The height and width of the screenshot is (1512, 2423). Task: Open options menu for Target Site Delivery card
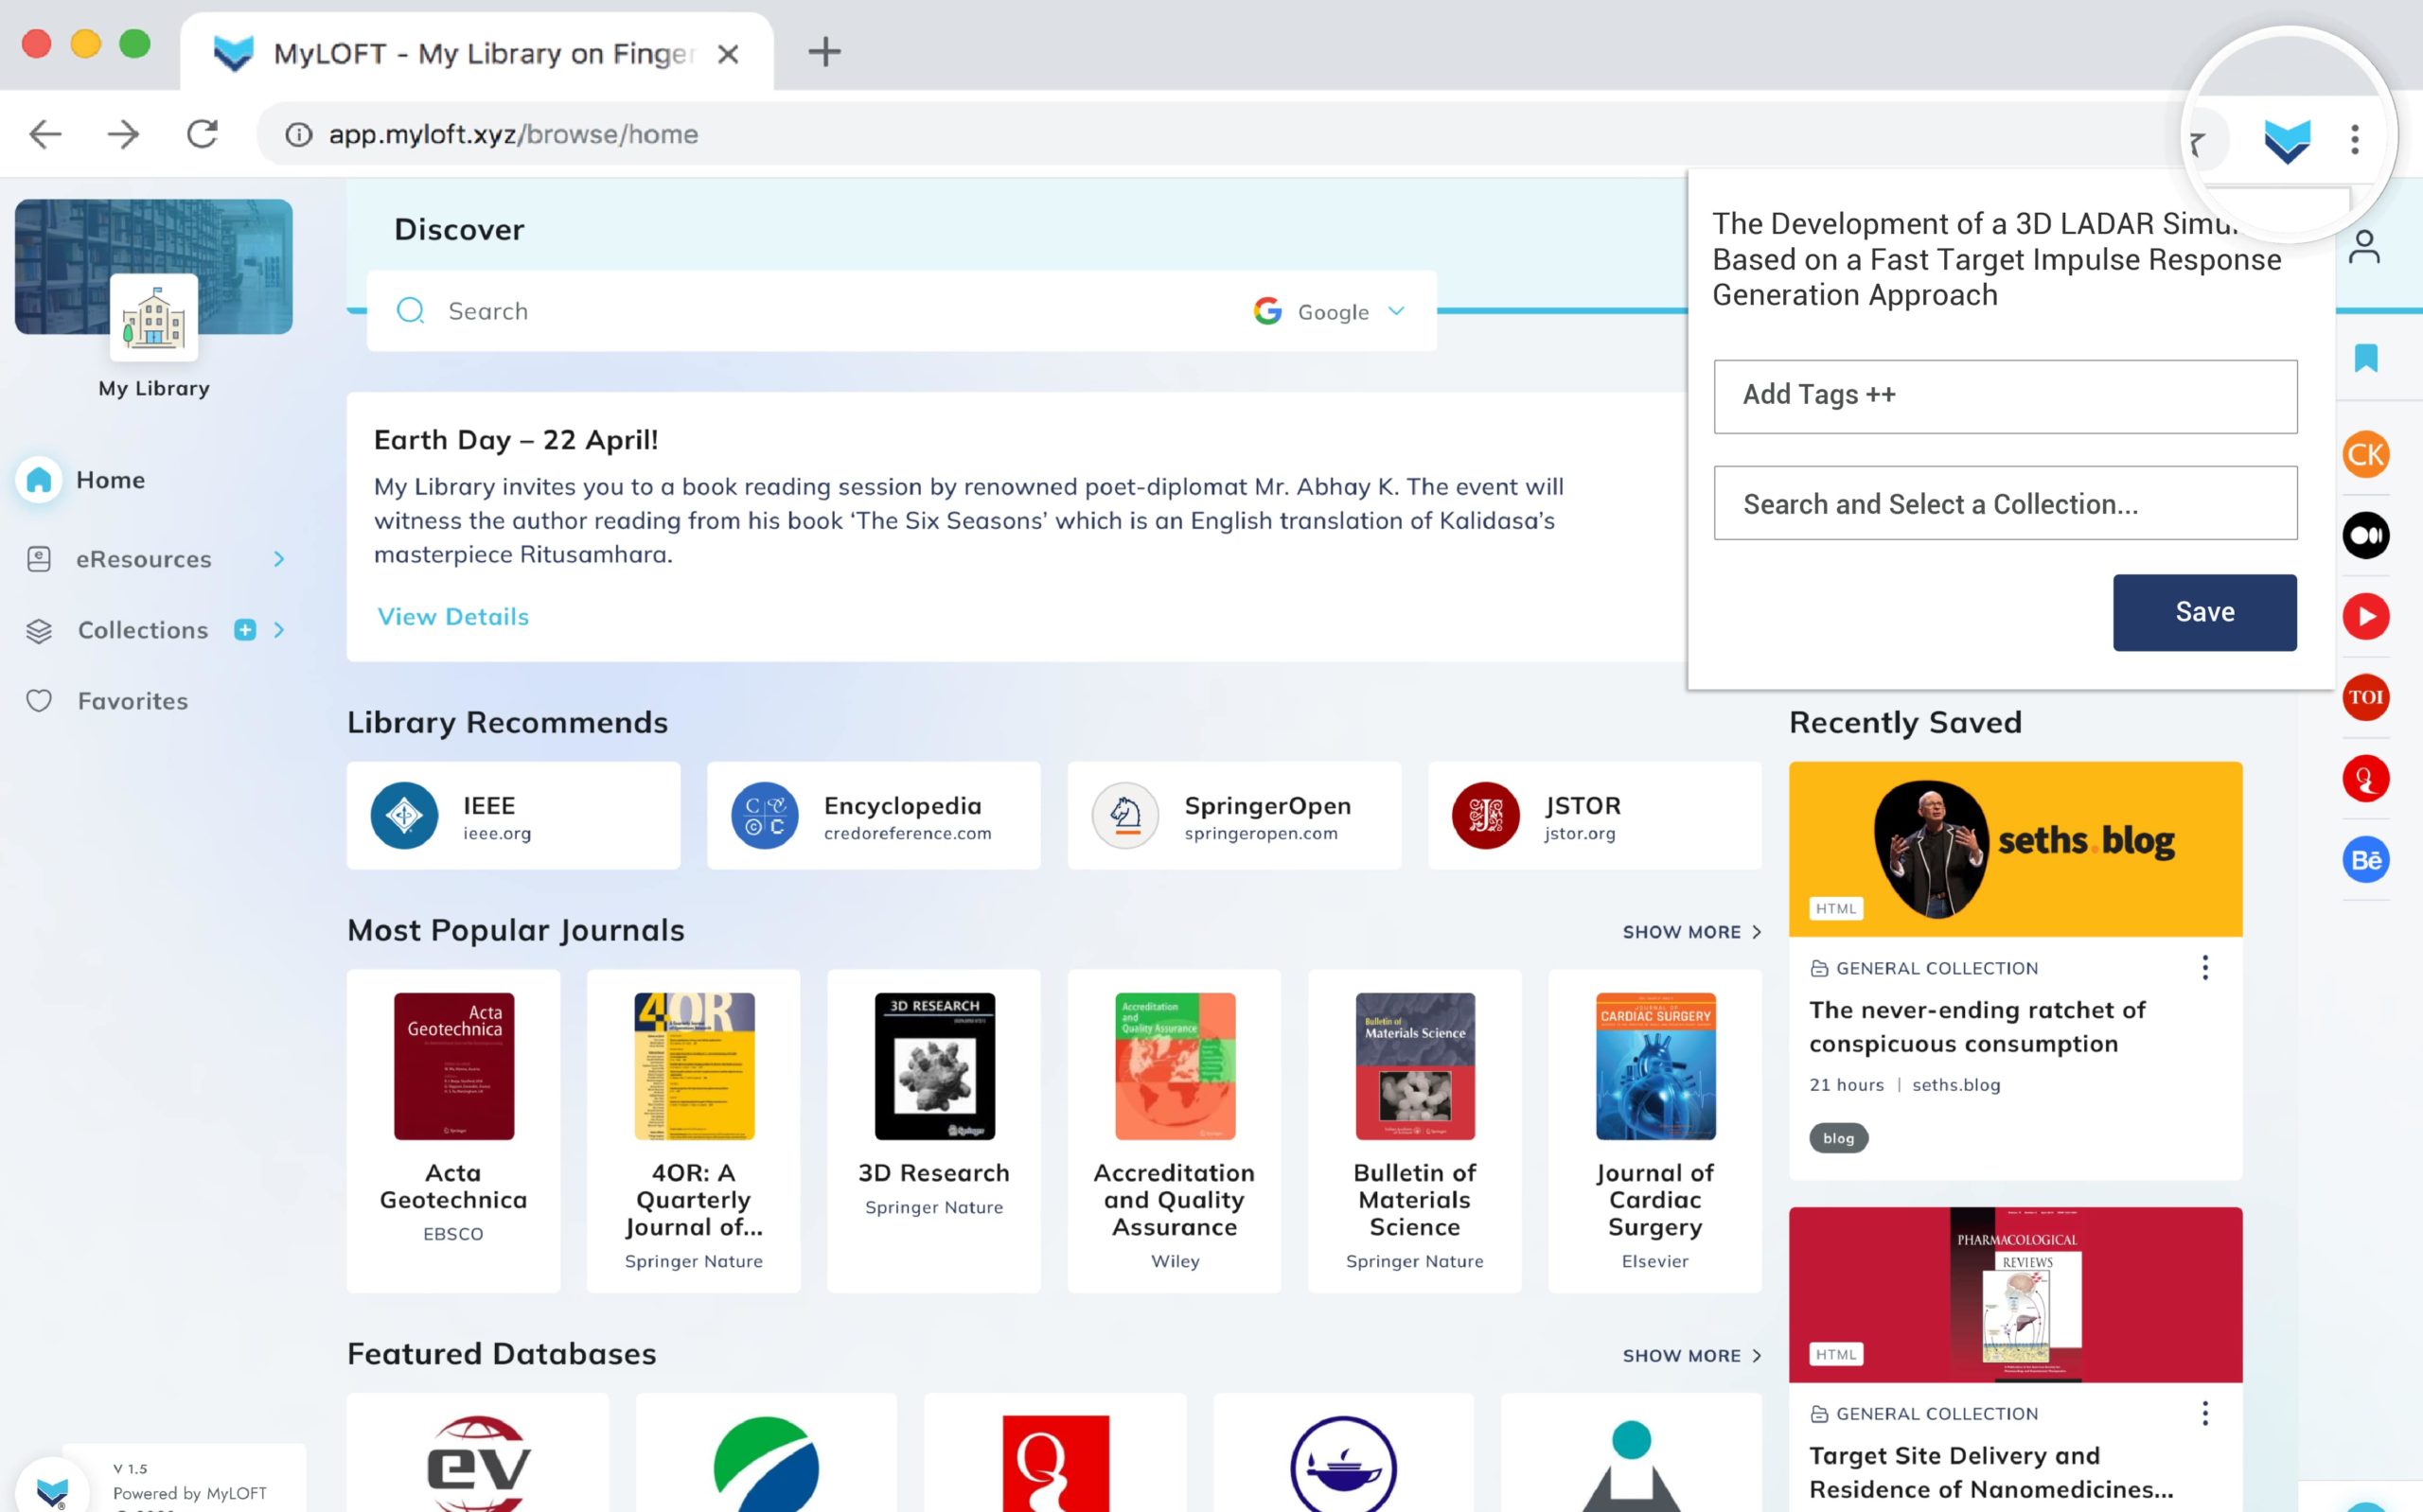pyautogui.click(x=2205, y=1414)
